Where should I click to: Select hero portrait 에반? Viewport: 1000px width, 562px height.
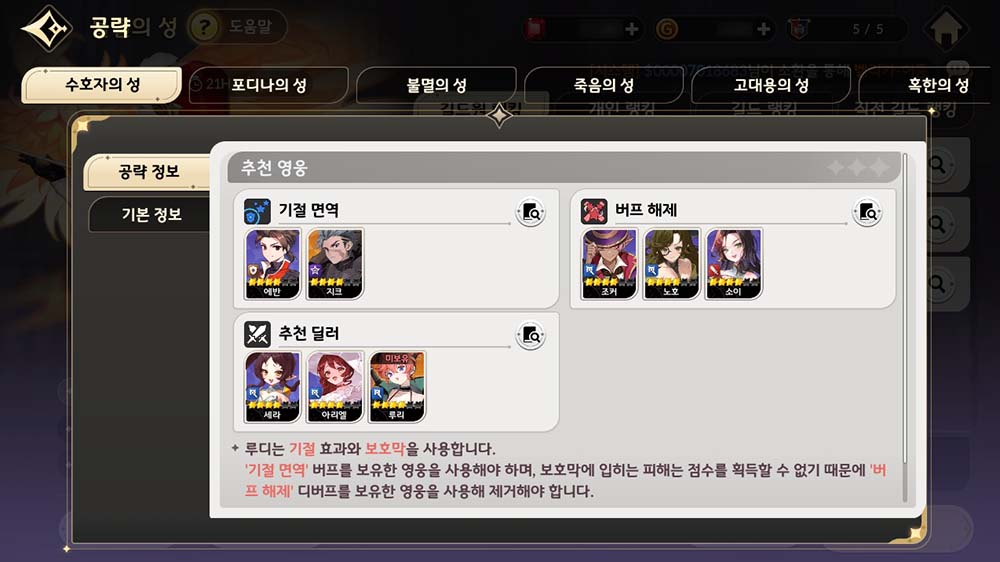tap(272, 264)
